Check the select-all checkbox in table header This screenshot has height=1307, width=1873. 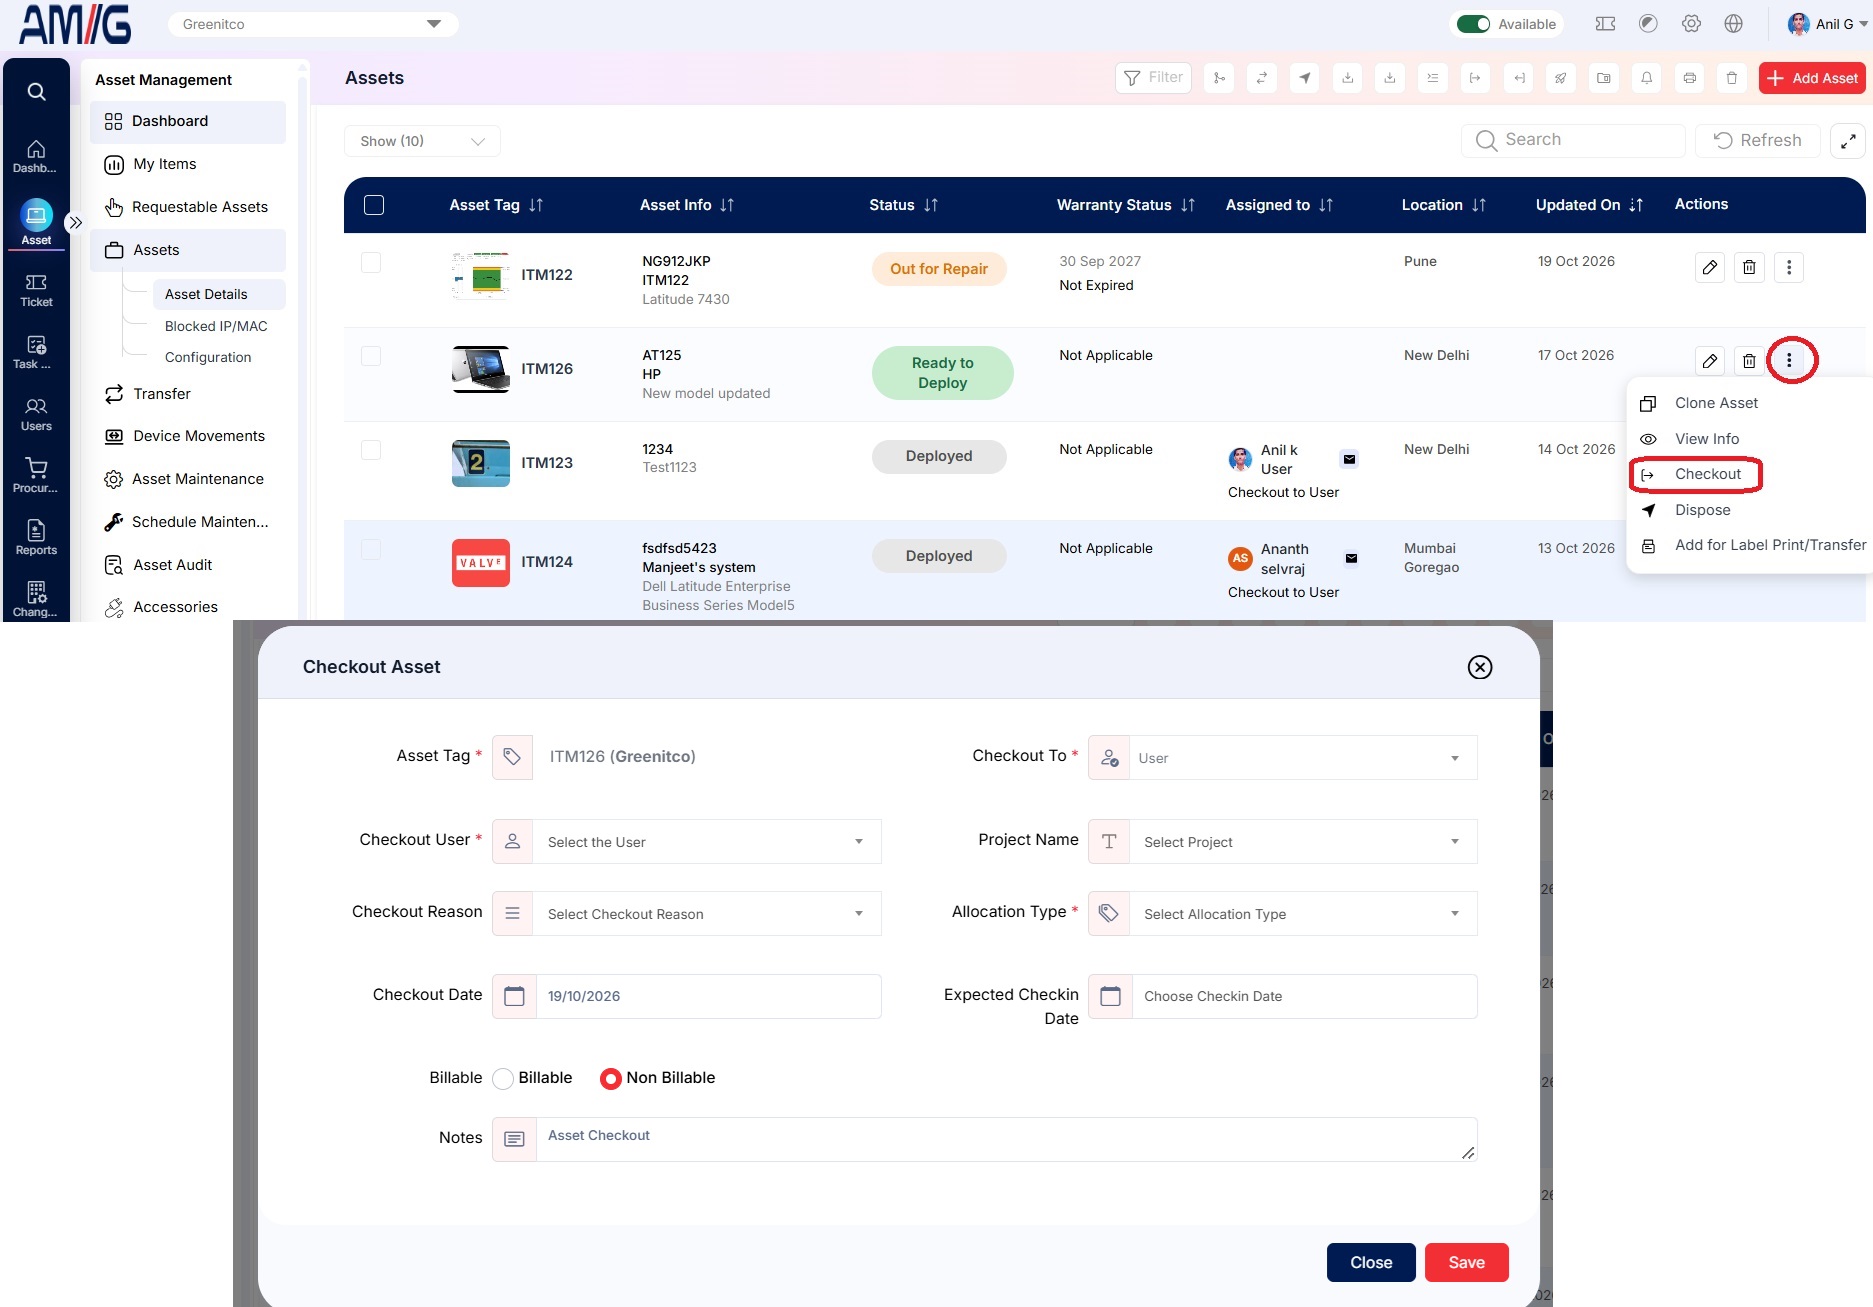(x=374, y=205)
